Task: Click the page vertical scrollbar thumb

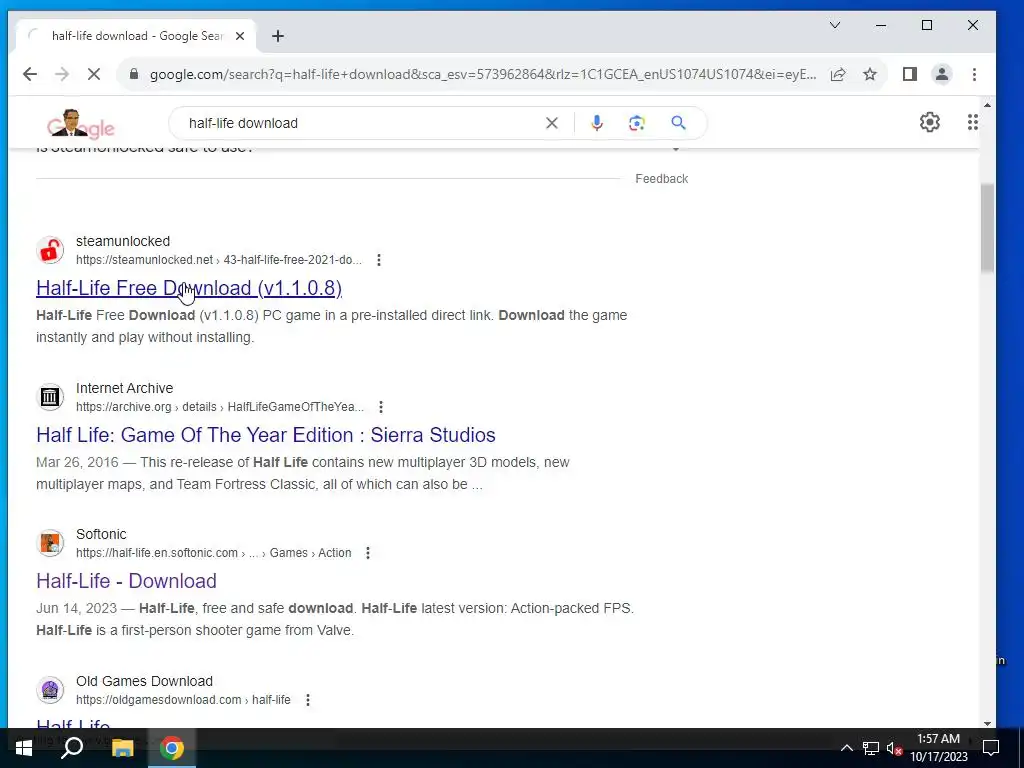Action: tap(987, 229)
